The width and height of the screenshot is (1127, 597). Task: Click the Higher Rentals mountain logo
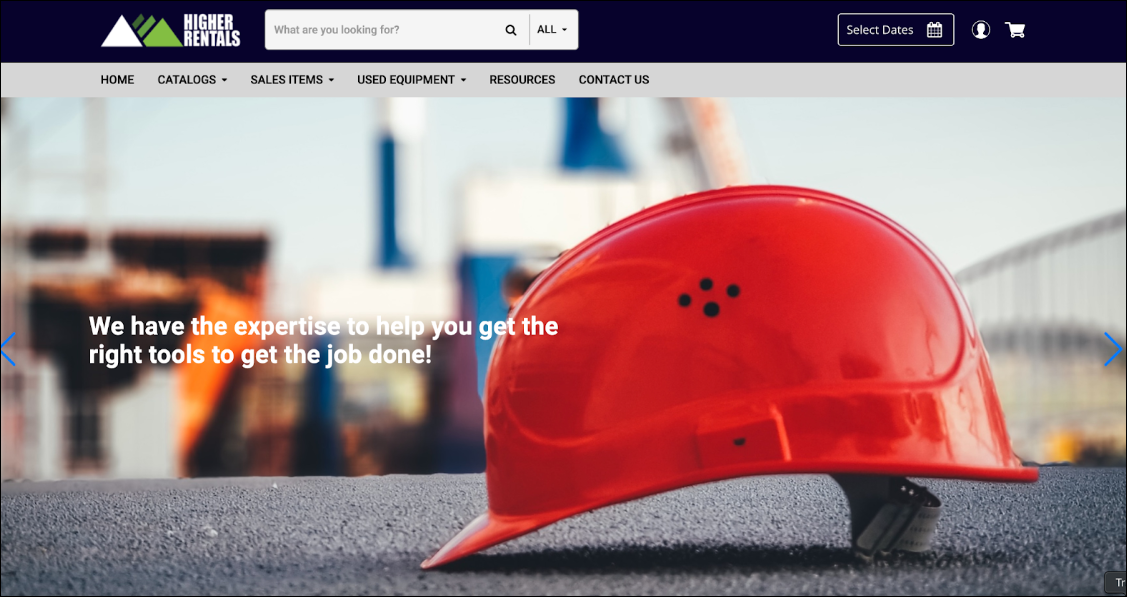click(142, 30)
